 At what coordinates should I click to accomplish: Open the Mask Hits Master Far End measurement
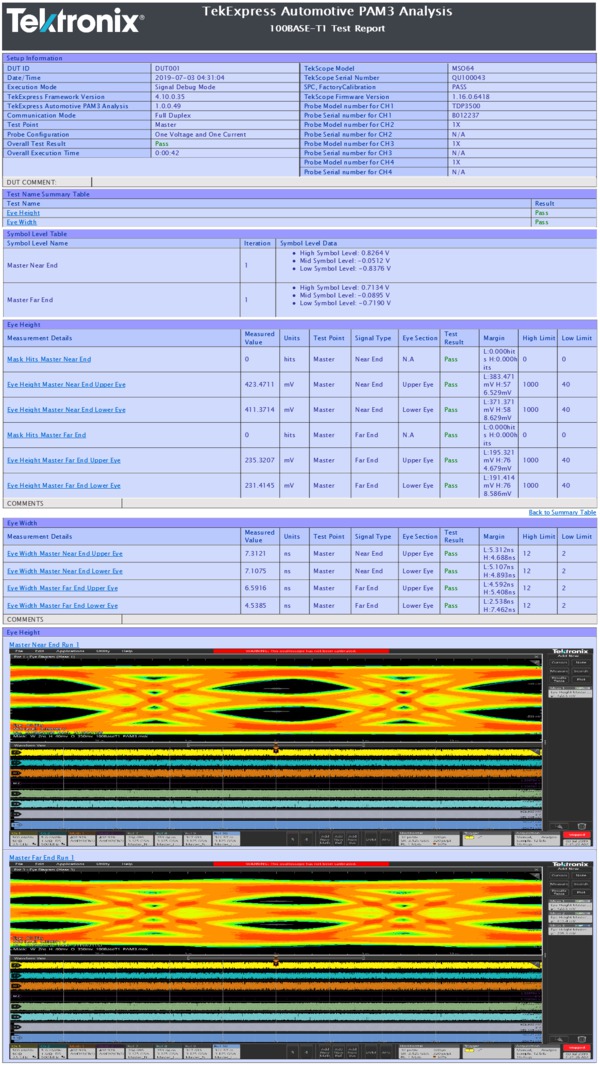(47, 435)
